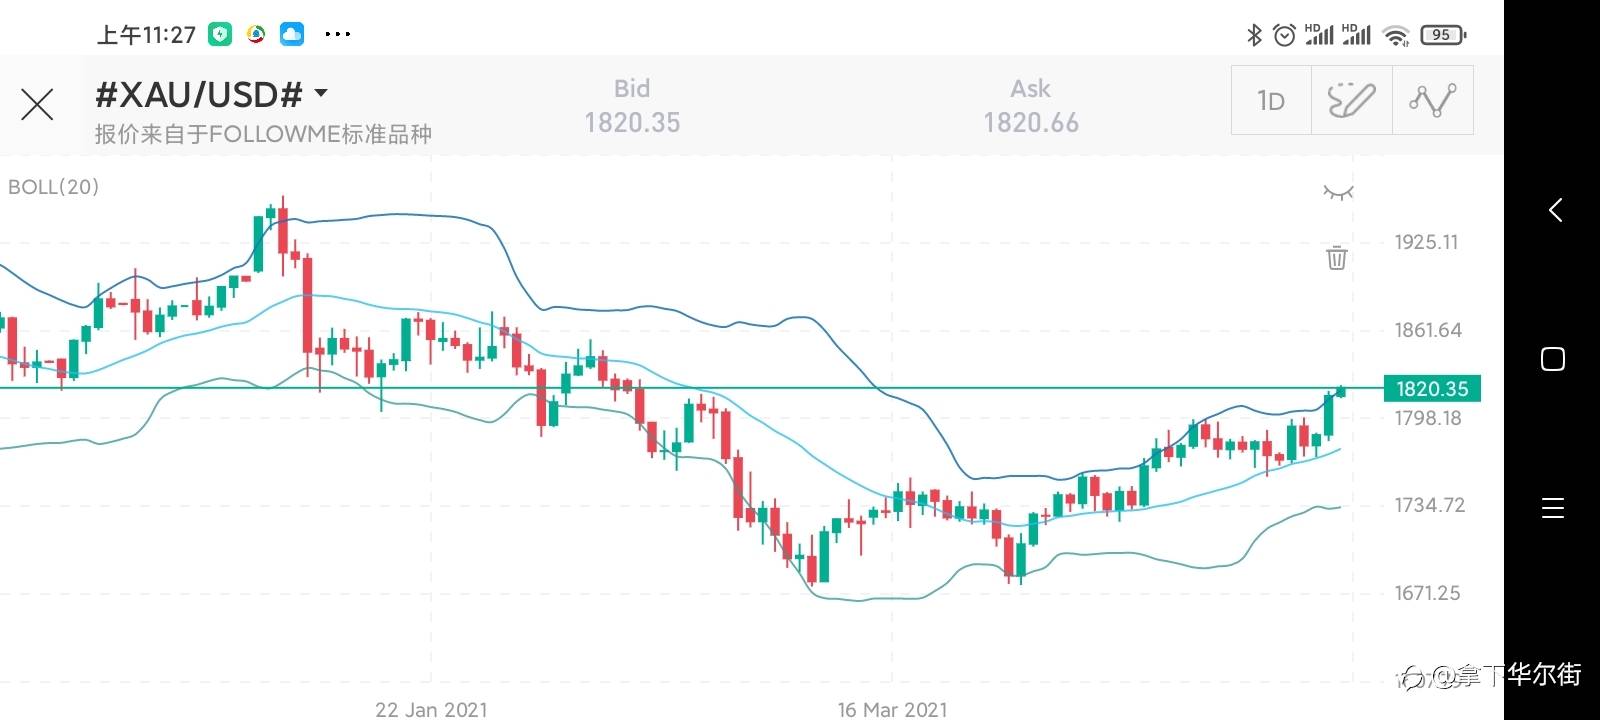Click the 1925.11 price axis label
Viewport: 1600px width, 720px height.
1426,242
